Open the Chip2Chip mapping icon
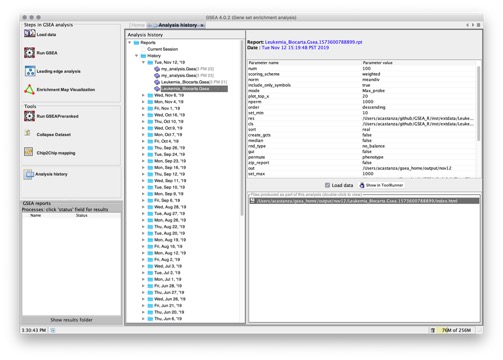Viewport: 503px width, 360px height. [x=29, y=152]
